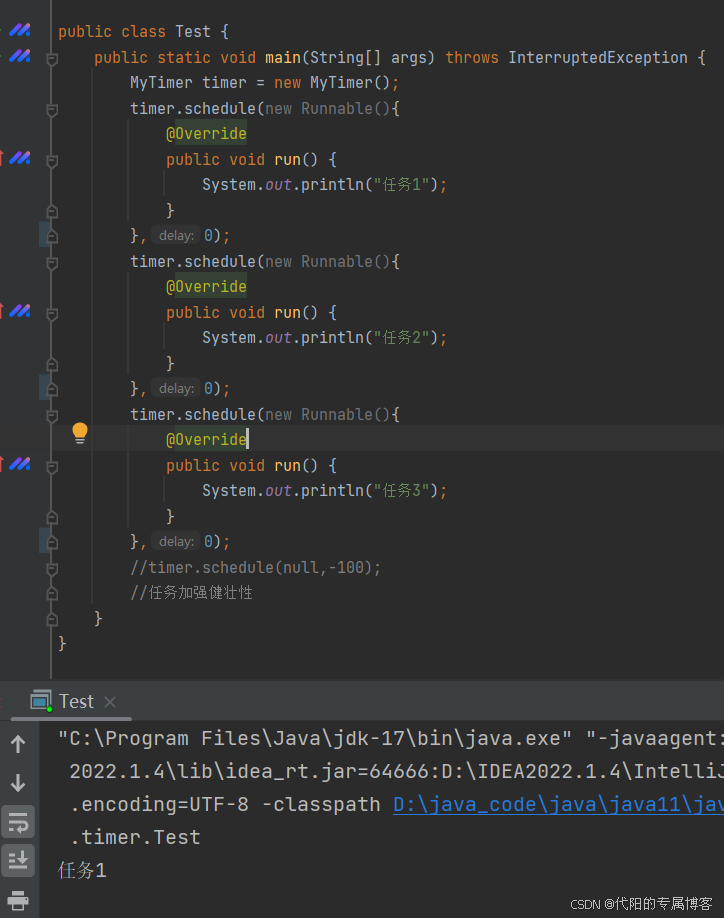Click the fold end marker at the third 'delay: 0);' line
724x918 pixels.
pyautogui.click(x=52, y=542)
